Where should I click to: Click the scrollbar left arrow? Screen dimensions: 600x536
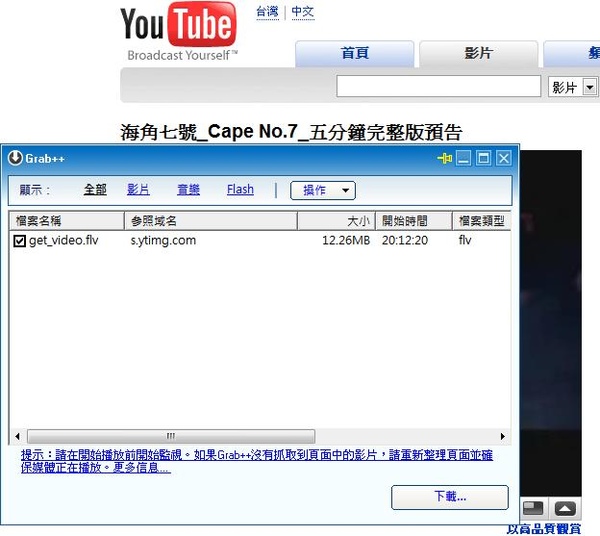tap(17, 436)
